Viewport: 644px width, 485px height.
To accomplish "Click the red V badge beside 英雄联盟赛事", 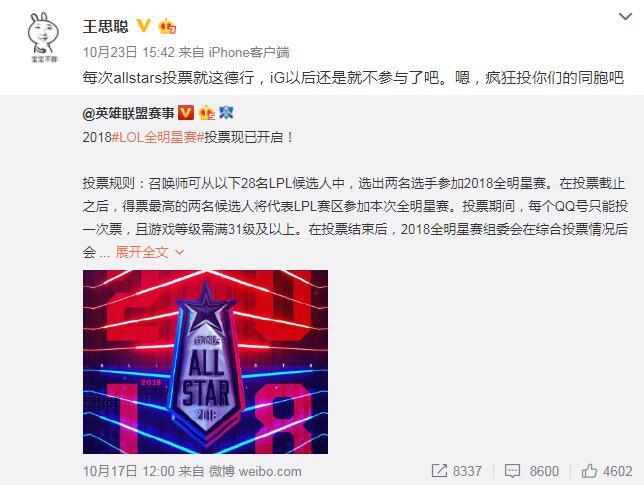I will click(186, 113).
